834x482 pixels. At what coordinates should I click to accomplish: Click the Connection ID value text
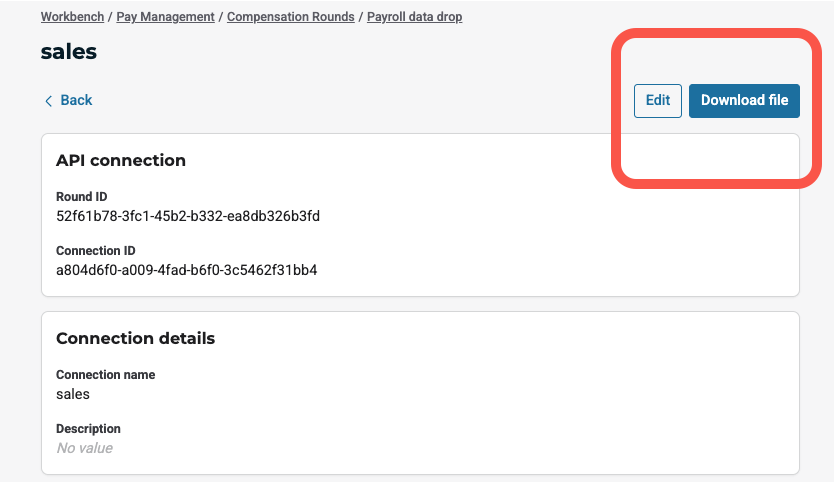tap(186, 270)
